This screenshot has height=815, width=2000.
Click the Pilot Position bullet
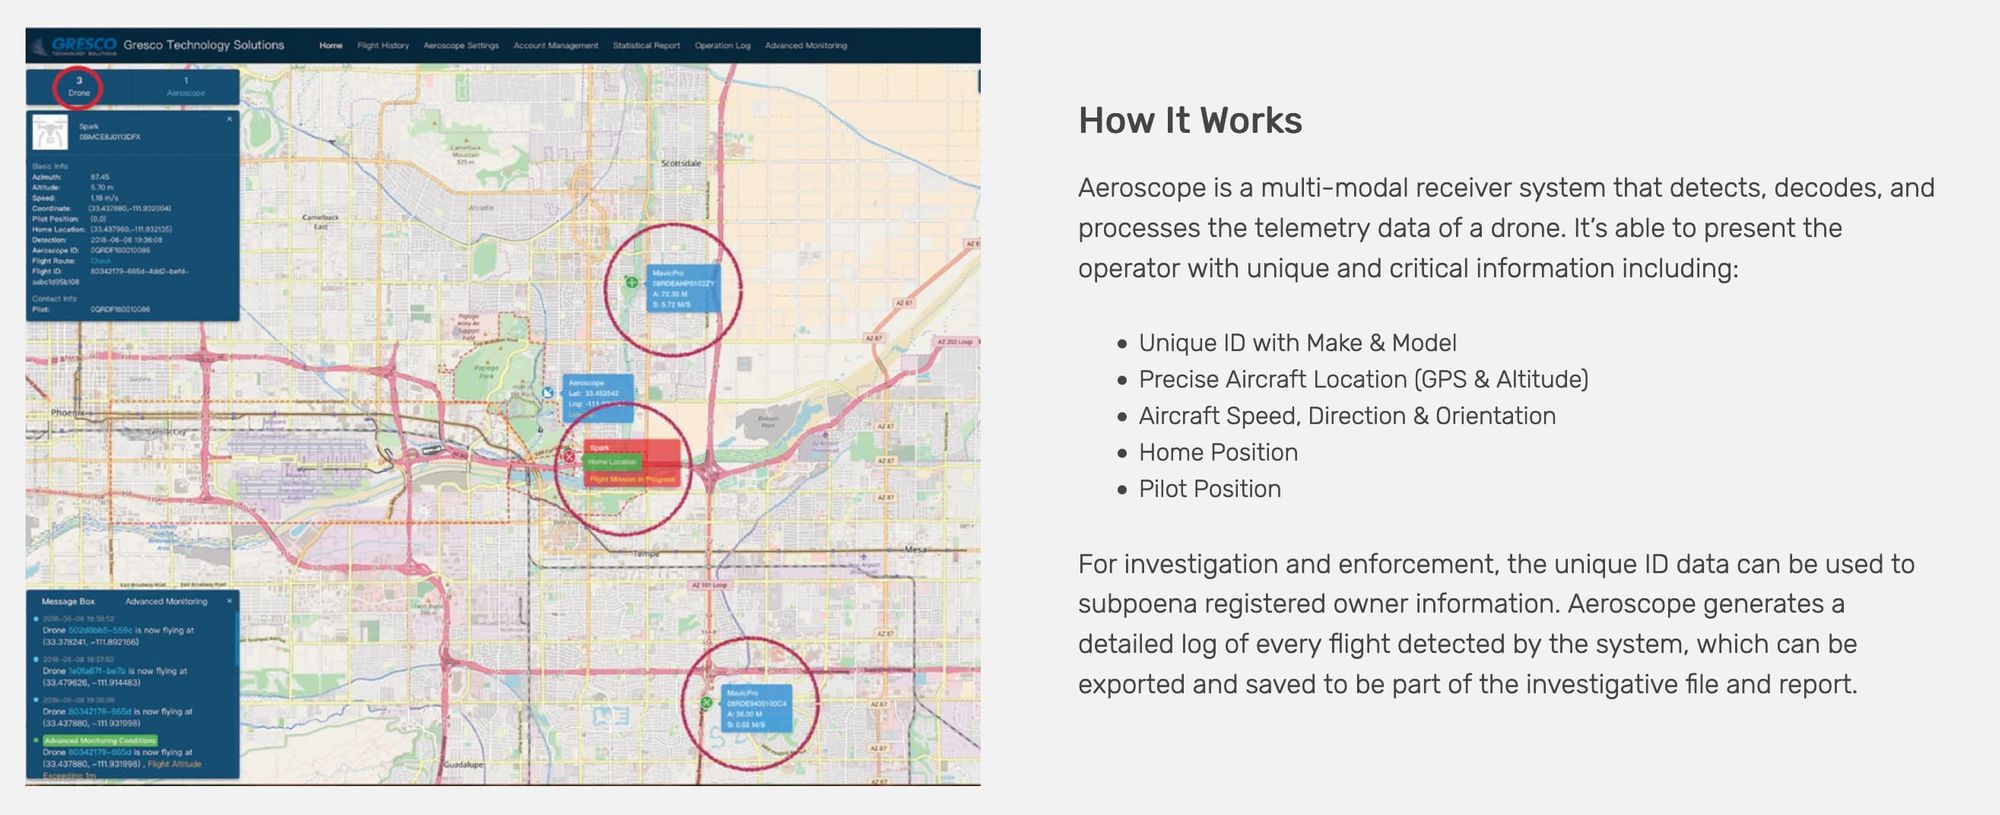(1210, 489)
